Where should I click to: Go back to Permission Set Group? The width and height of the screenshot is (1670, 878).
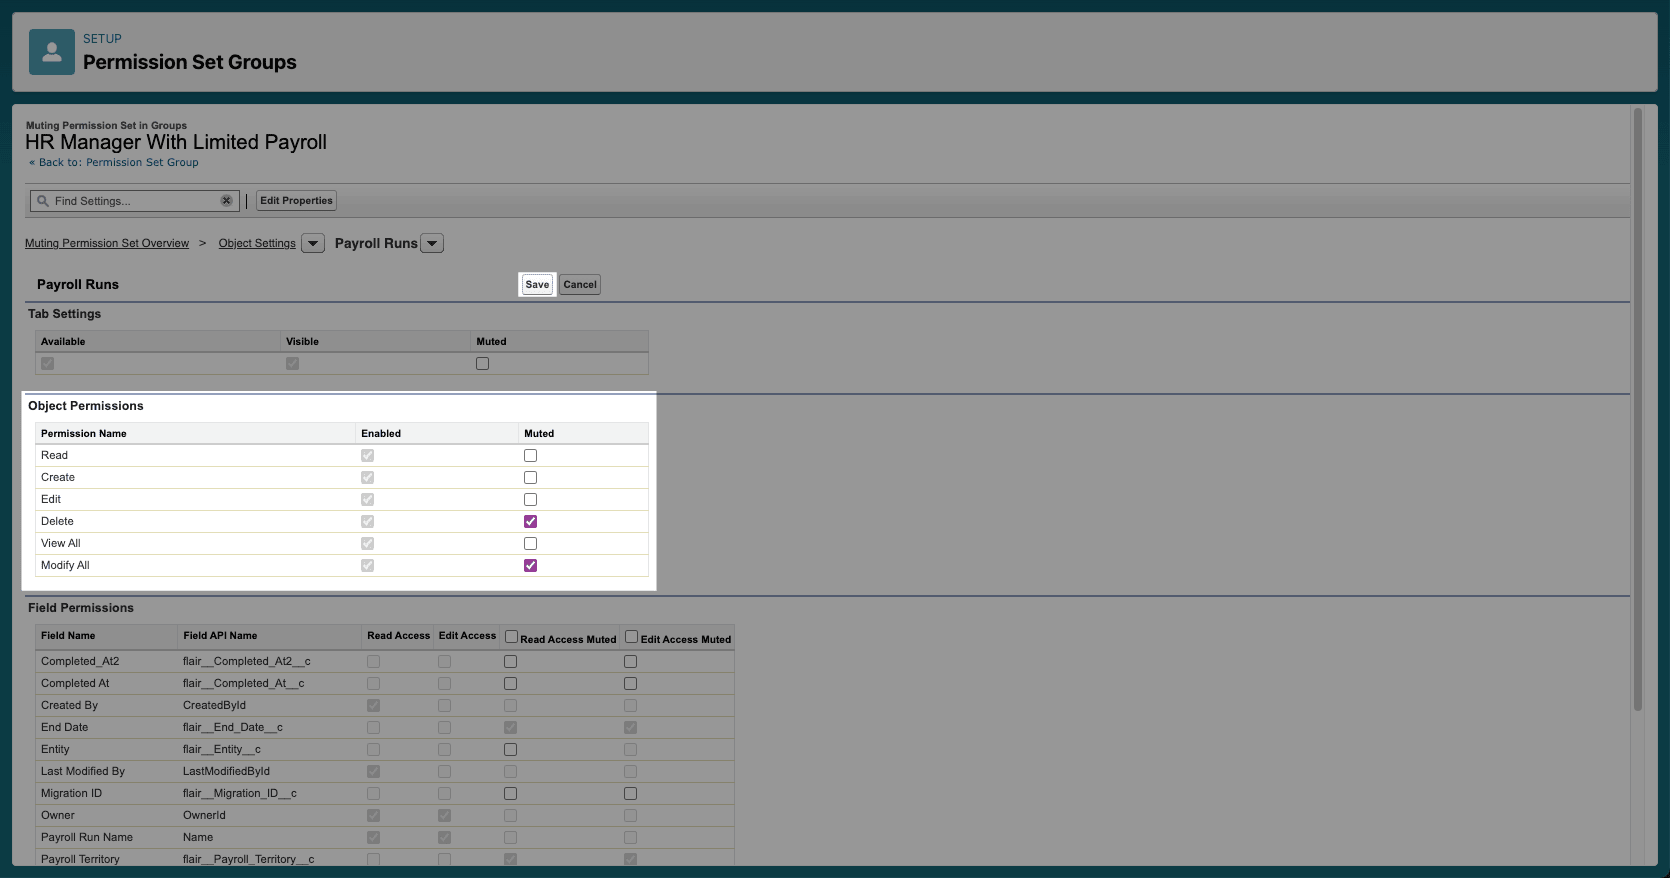click(114, 163)
